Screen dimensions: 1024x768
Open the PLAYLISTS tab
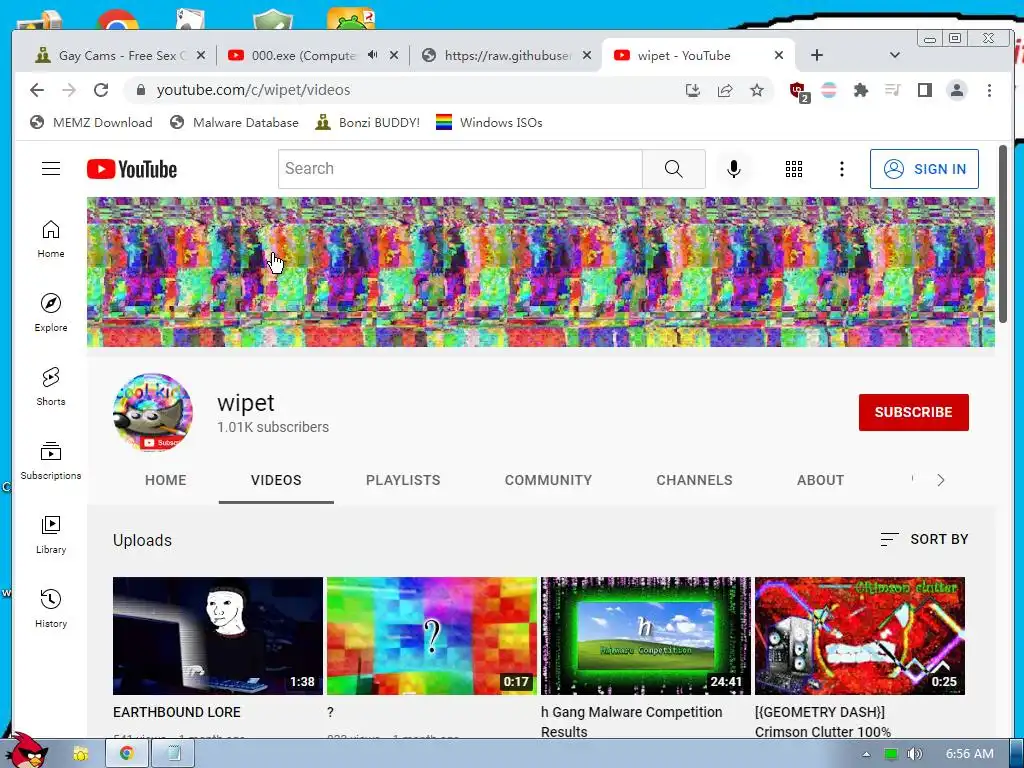point(403,481)
